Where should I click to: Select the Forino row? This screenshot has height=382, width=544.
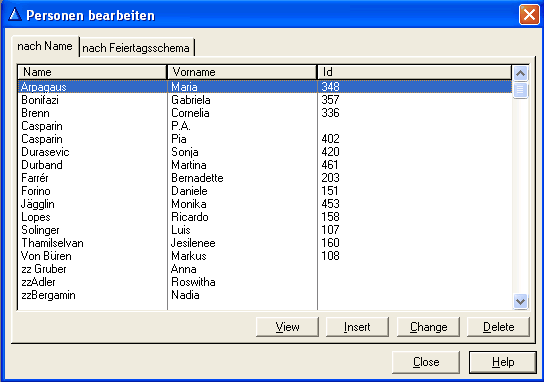coord(265,191)
